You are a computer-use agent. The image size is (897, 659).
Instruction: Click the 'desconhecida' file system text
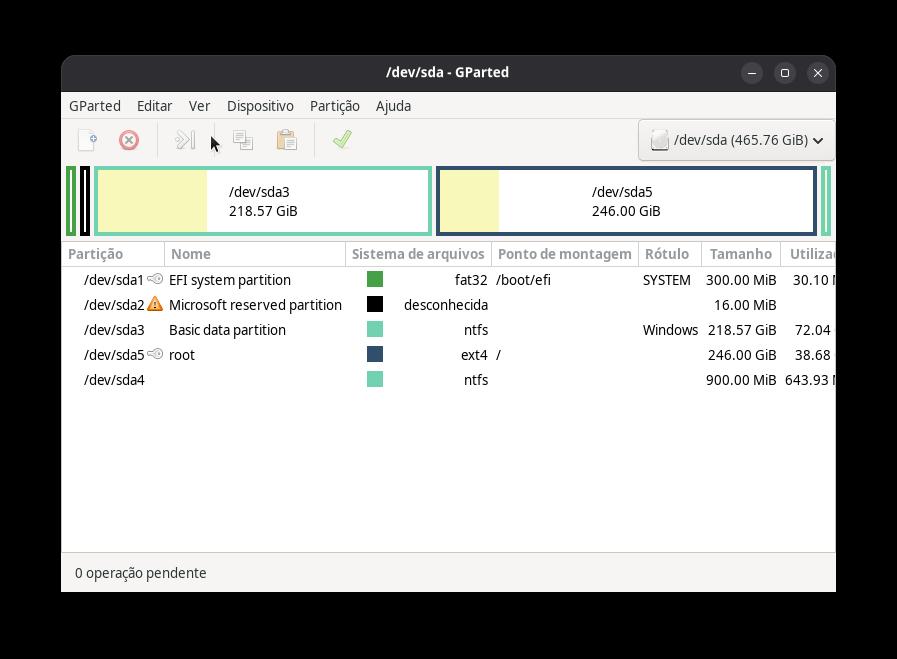point(446,305)
